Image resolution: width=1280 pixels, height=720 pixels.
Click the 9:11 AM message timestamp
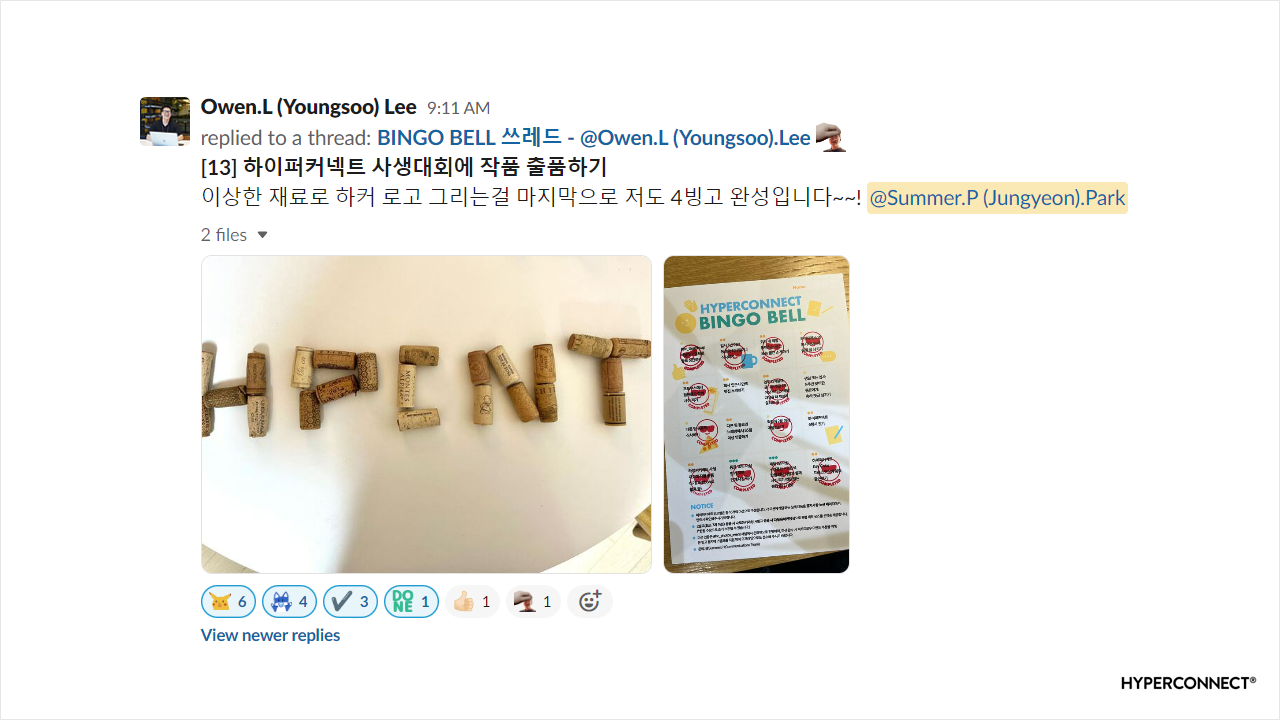[458, 108]
